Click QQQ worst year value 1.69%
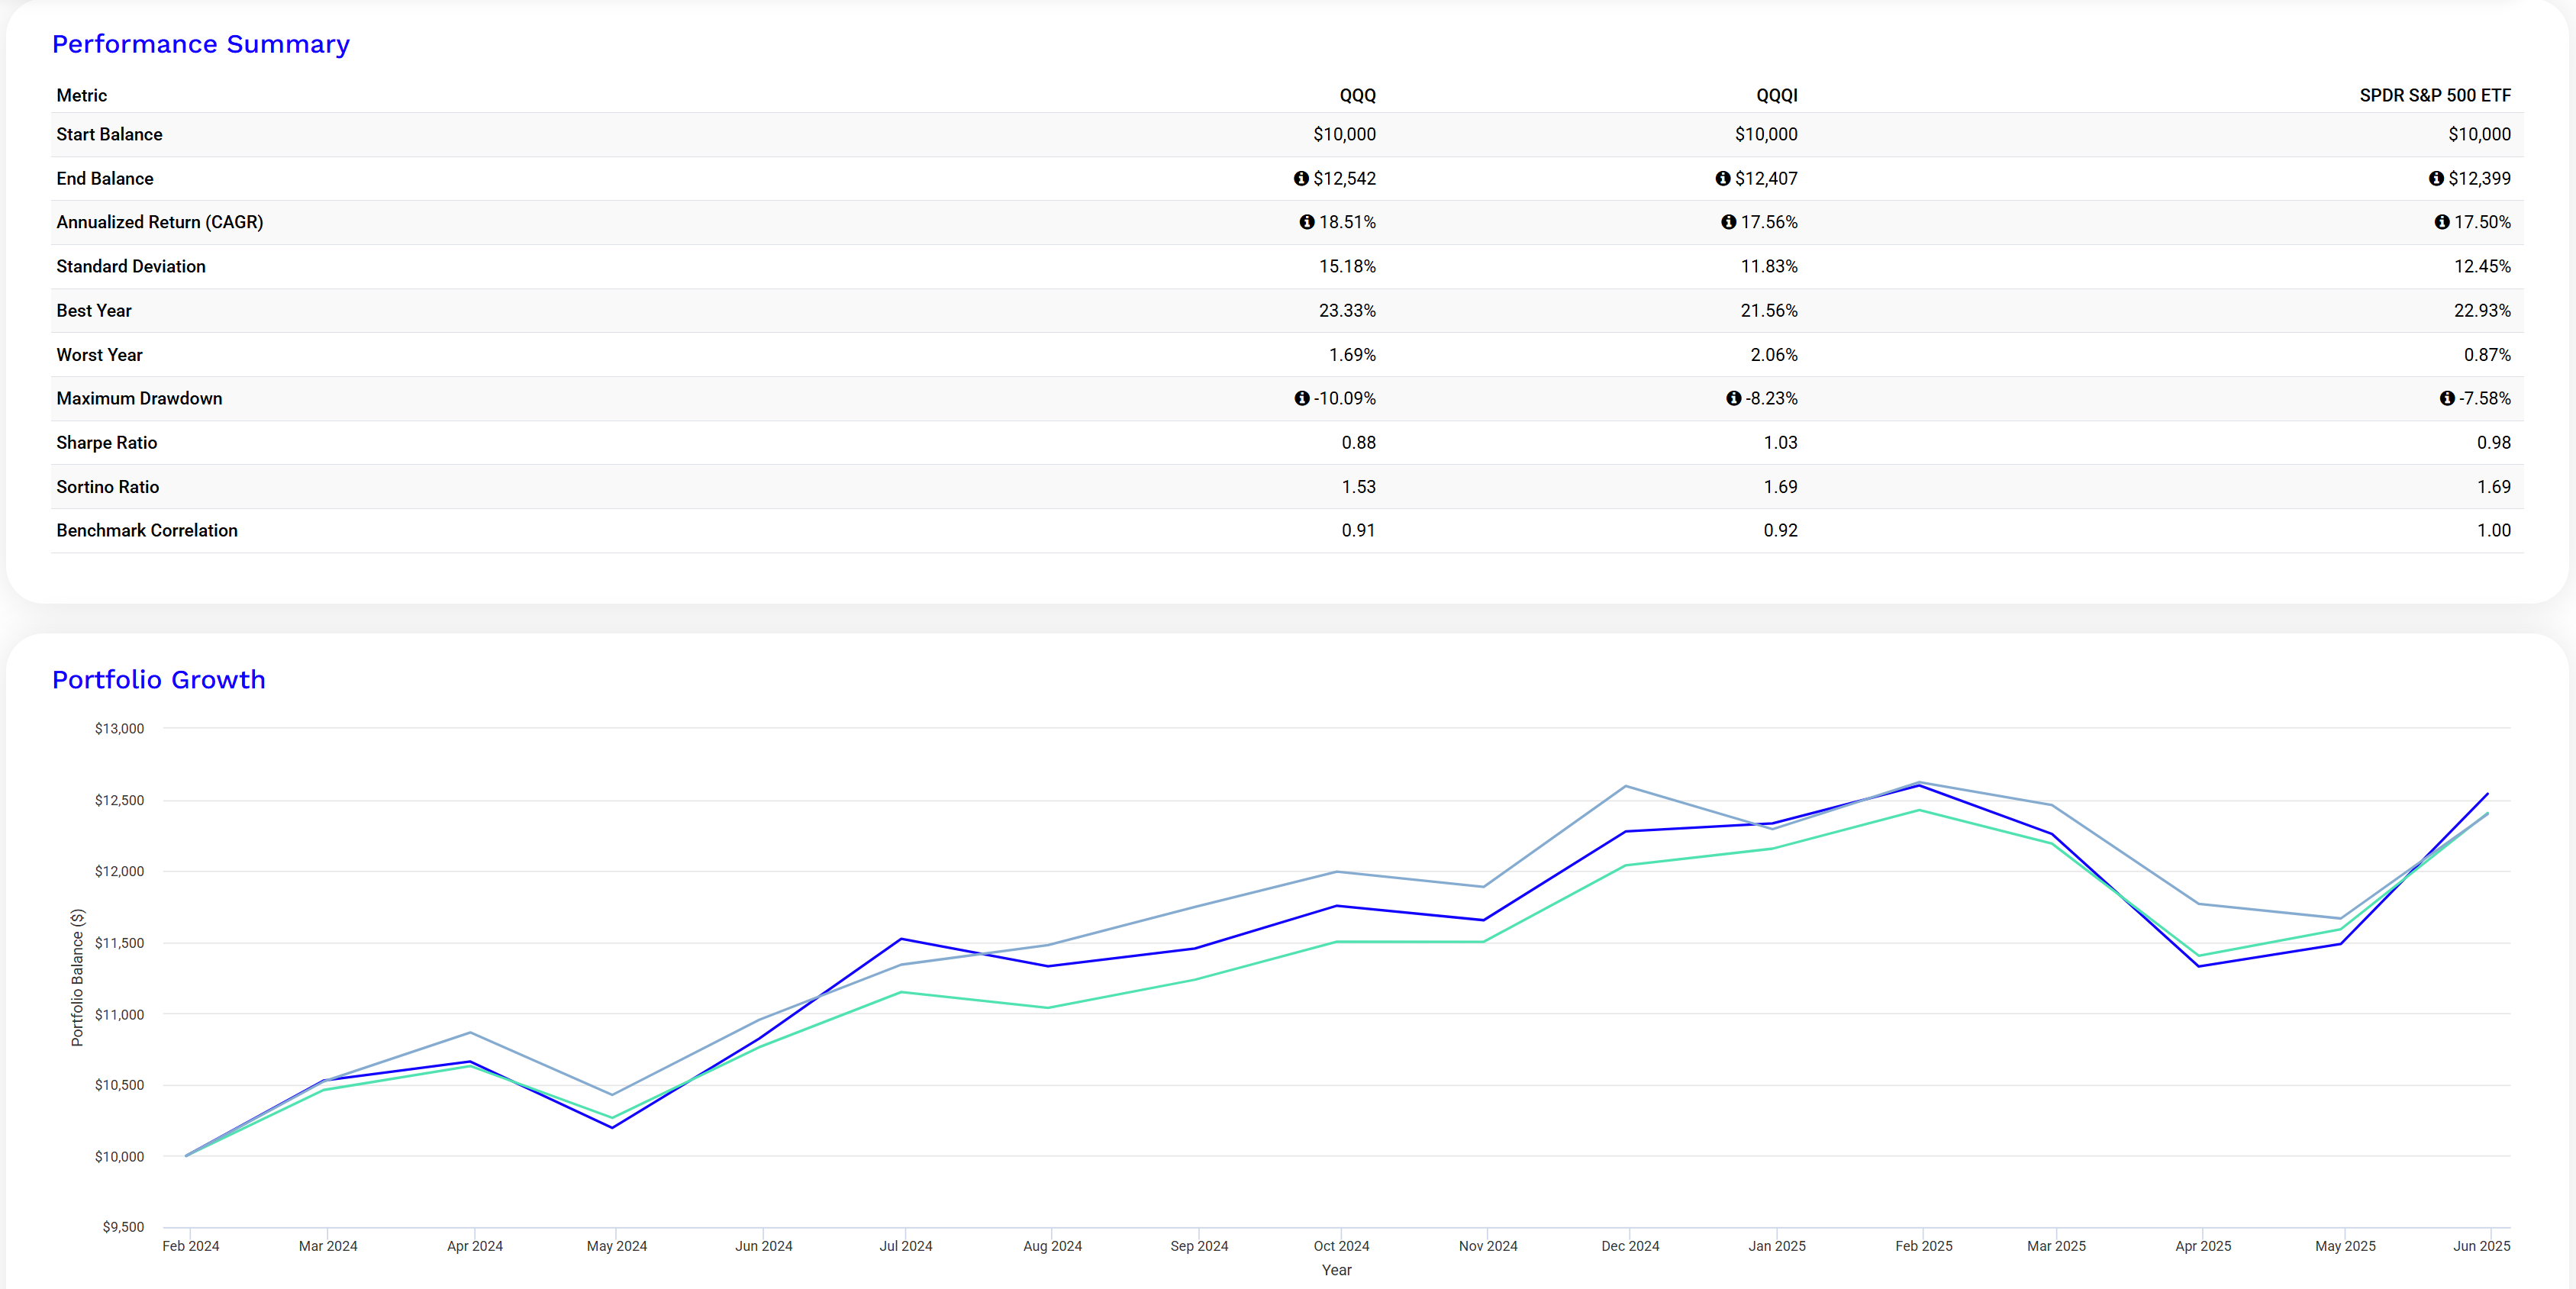The height and width of the screenshot is (1289, 2576). point(1352,355)
